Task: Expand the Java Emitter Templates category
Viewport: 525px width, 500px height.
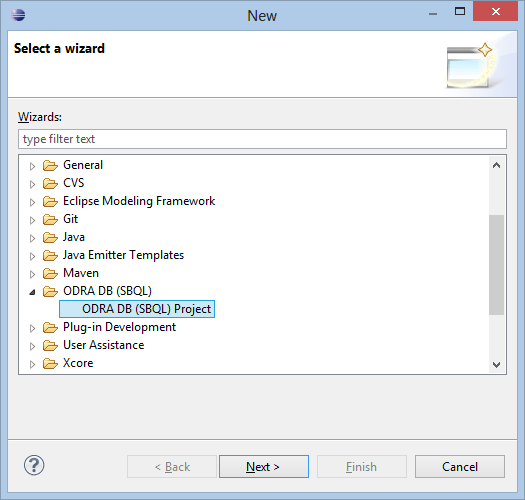Action: tap(32, 257)
